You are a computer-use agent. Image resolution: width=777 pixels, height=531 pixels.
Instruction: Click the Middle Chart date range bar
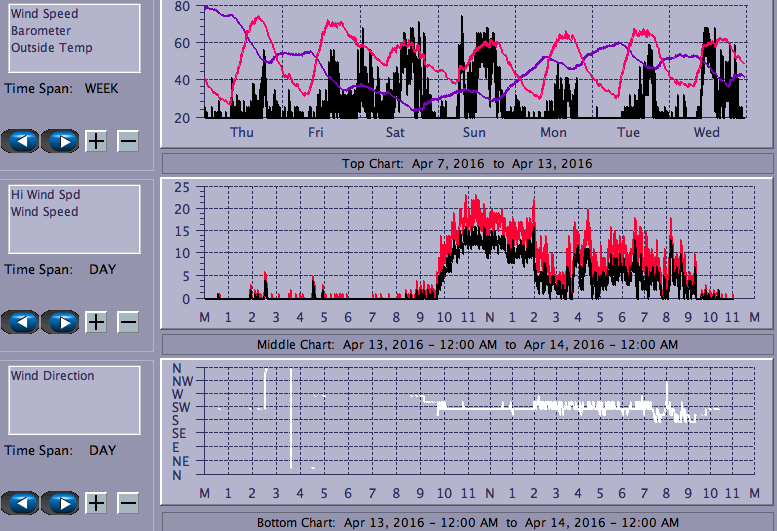click(x=467, y=344)
